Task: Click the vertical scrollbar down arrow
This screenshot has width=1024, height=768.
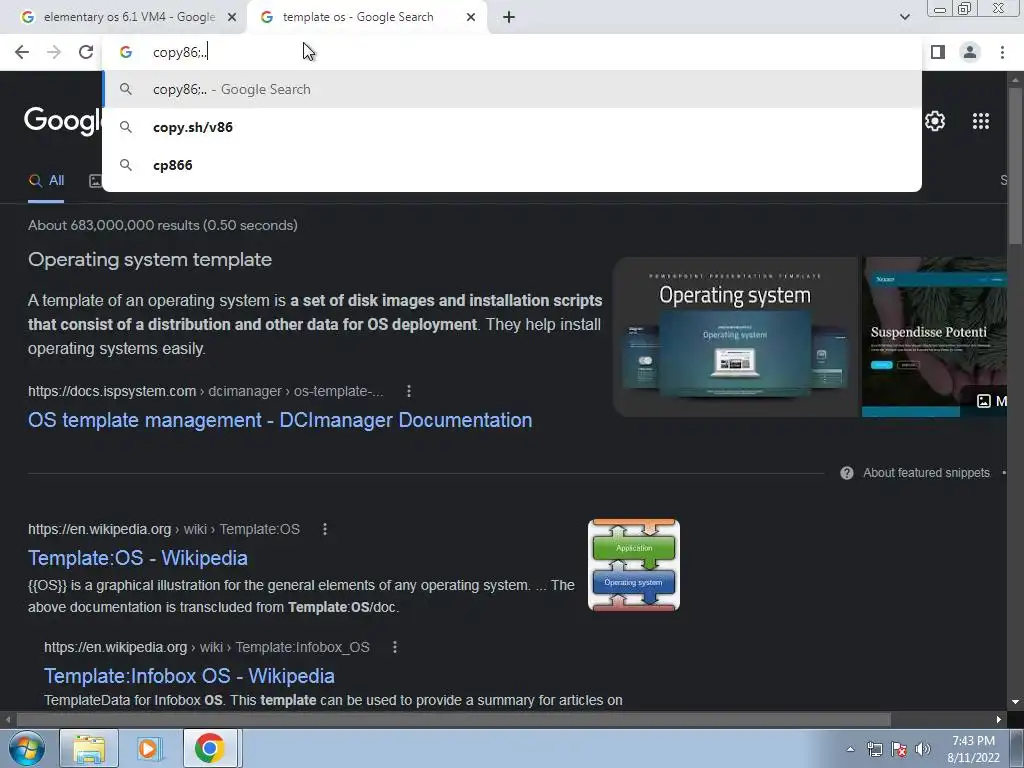Action: point(1015,702)
